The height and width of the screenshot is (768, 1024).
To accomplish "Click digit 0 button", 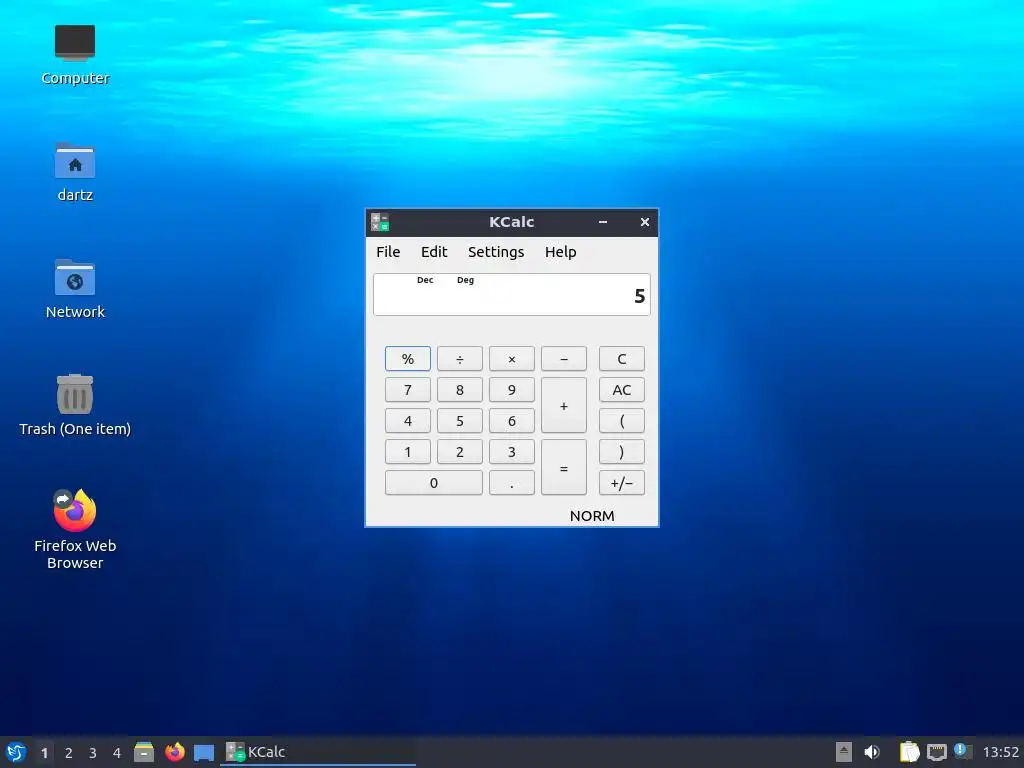I will pos(434,483).
